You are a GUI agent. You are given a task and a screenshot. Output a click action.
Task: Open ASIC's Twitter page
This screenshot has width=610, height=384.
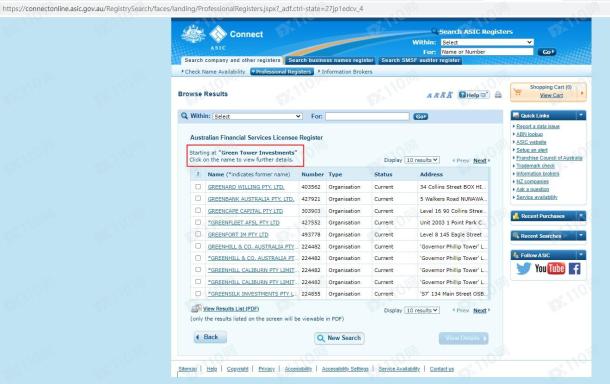coord(523,268)
